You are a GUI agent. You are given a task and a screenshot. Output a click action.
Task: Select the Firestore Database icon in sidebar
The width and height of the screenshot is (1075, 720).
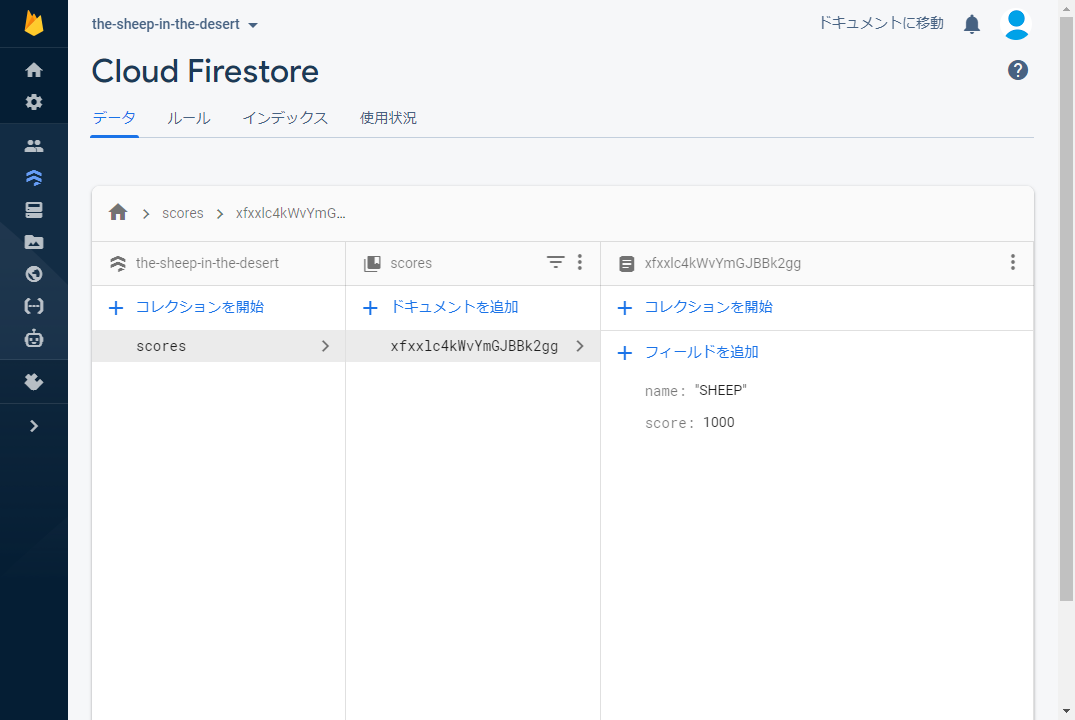coord(34,178)
